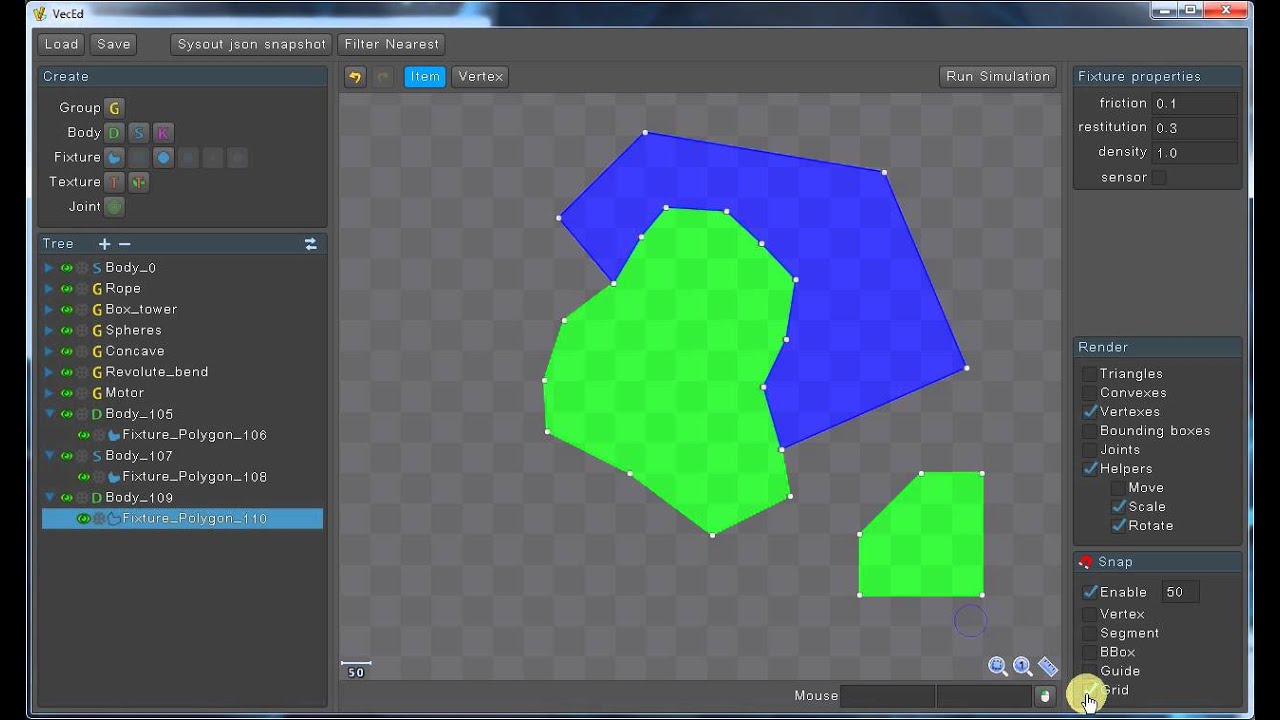Enable Guide snapping checkbox
Viewport: 1280px width, 720px height.
(x=1089, y=671)
